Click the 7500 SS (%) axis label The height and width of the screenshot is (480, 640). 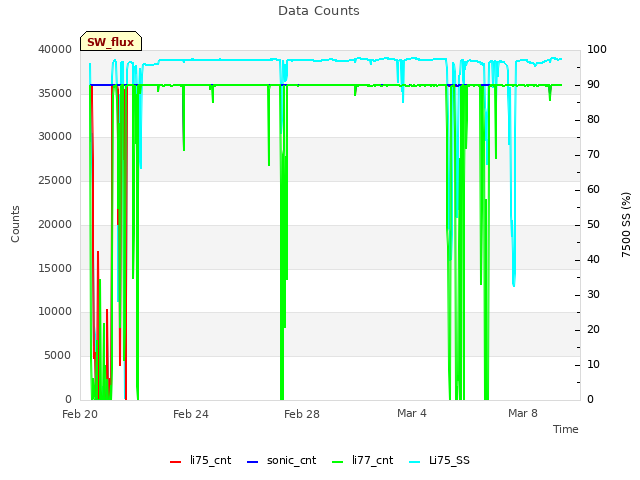[626, 224]
